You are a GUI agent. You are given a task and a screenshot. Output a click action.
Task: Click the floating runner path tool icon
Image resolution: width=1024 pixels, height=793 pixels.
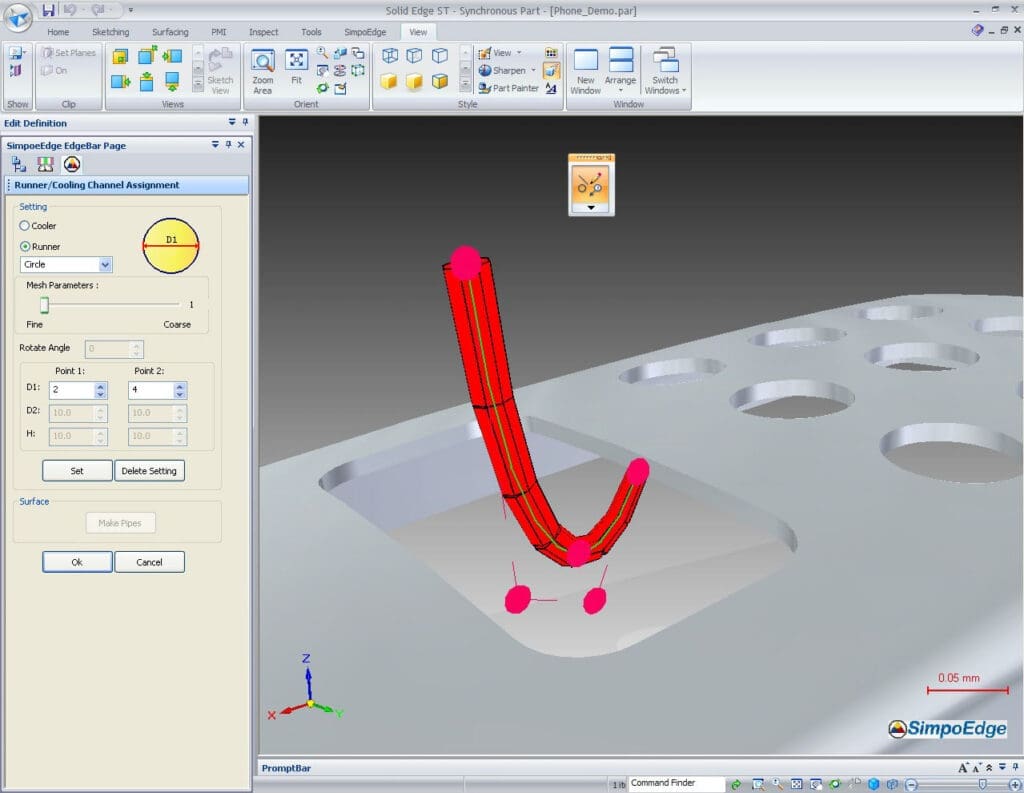(590, 184)
